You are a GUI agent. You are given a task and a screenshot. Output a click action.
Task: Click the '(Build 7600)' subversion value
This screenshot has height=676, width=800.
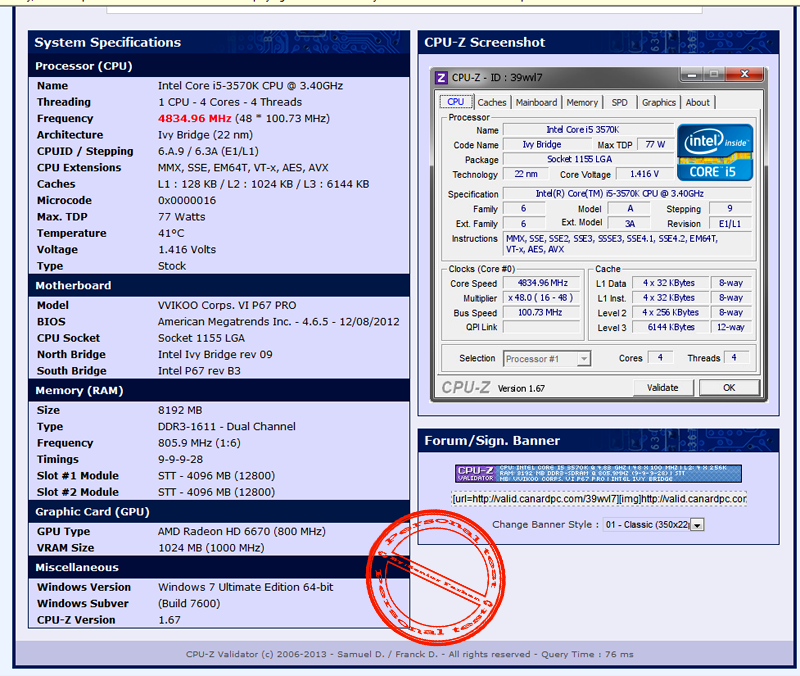189,604
